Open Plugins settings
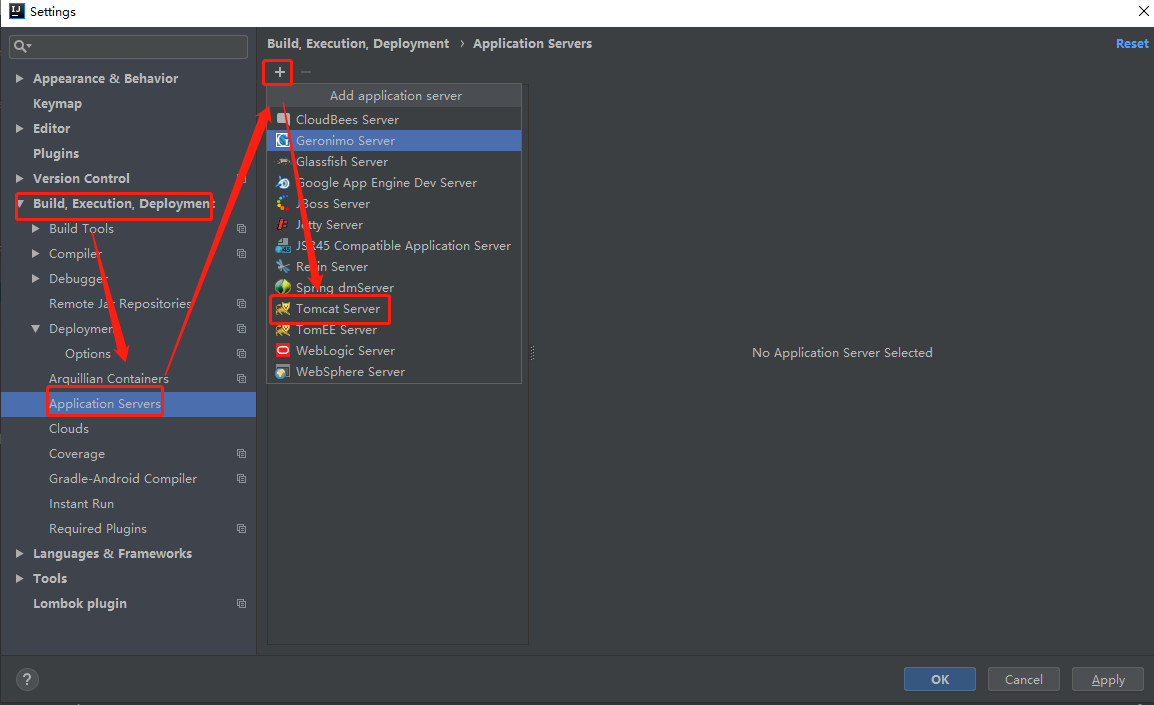 (x=56, y=153)
